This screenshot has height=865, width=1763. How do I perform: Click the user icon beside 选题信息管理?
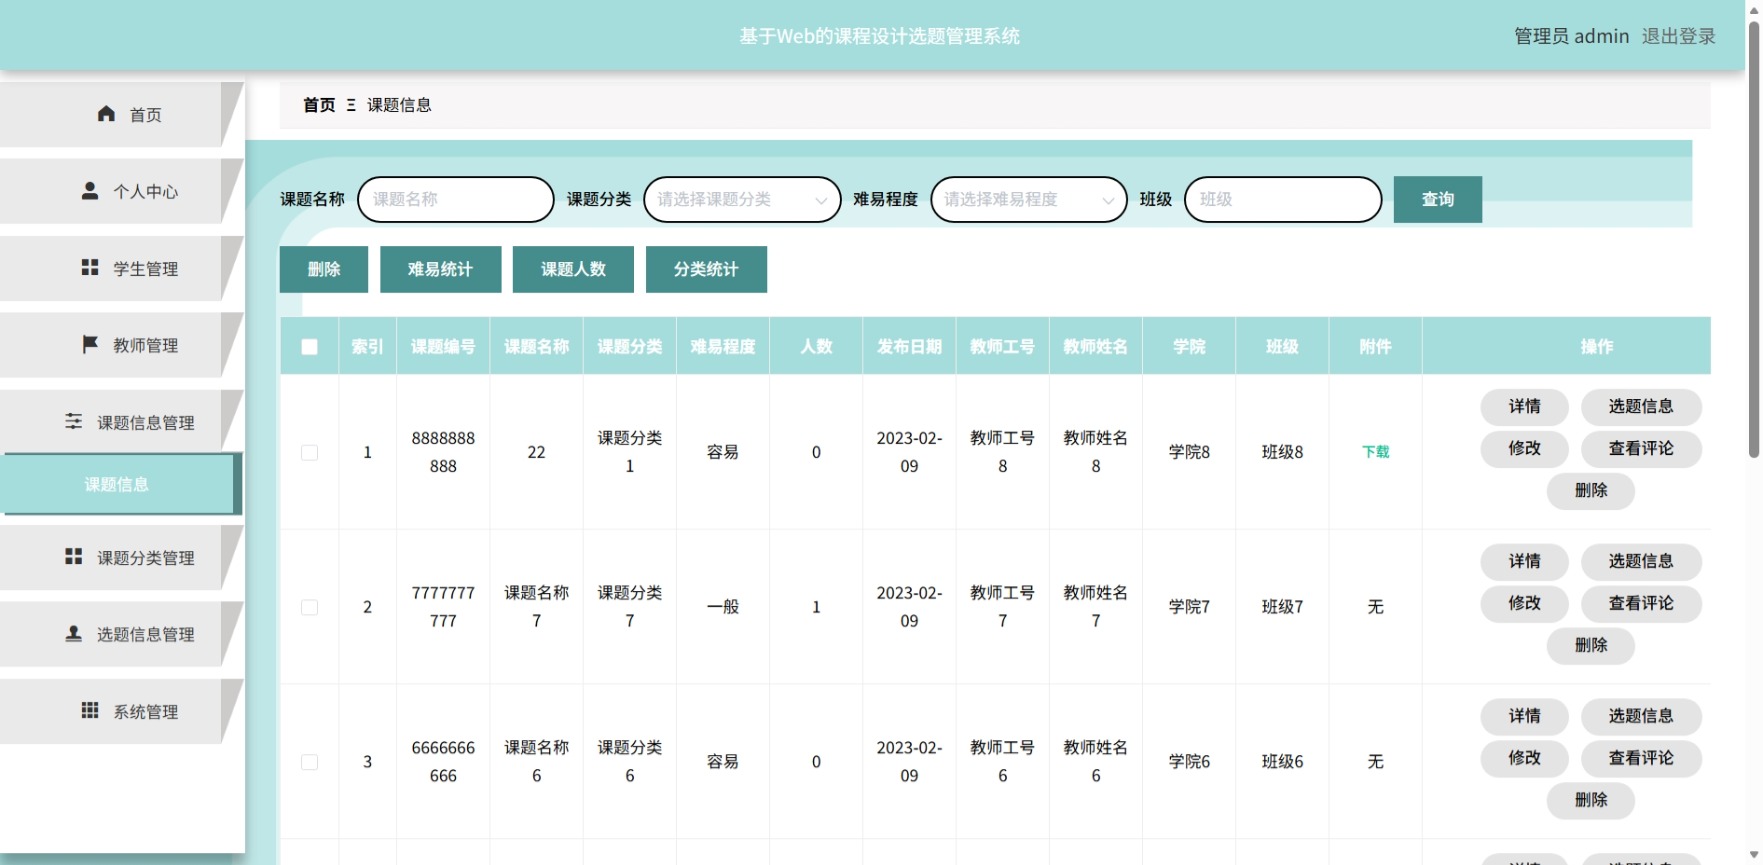pyautogui.click(x=74, y=633)
